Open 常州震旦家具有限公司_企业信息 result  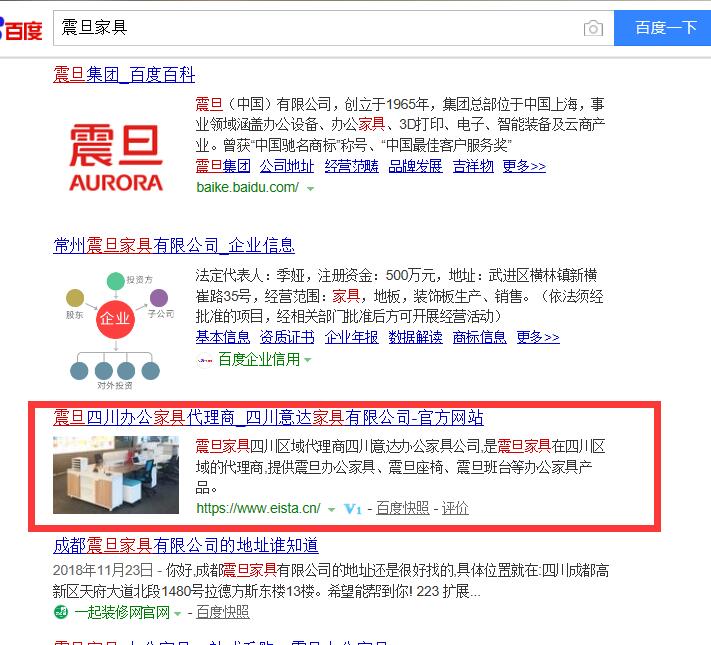(174, 246)
